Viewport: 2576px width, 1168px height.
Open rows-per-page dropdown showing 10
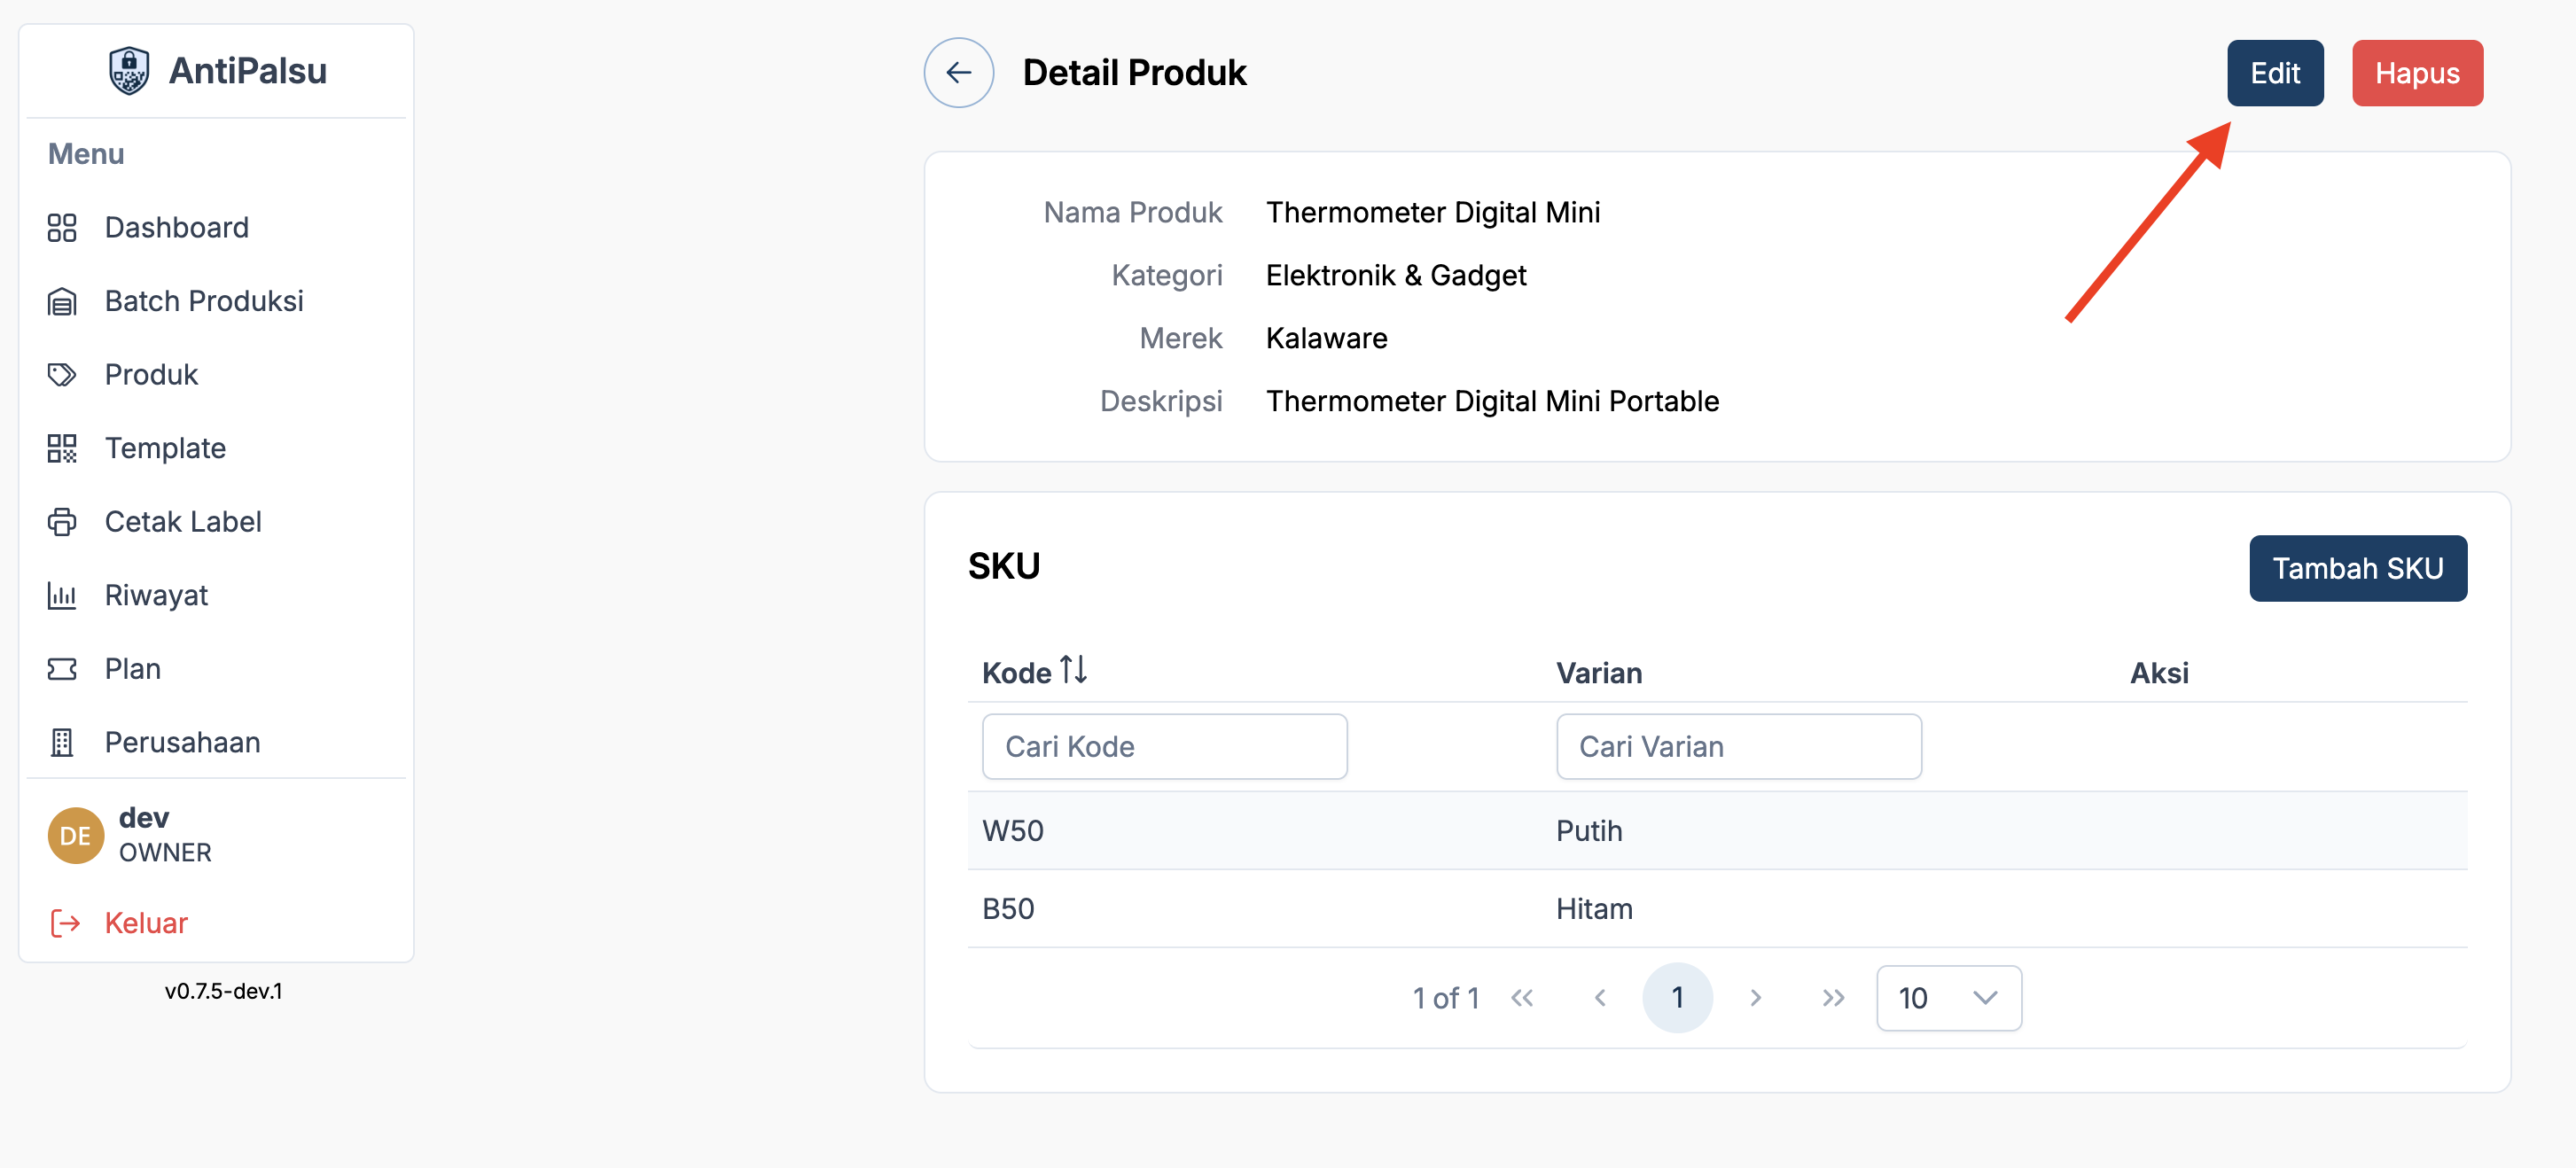point(1948,997)
